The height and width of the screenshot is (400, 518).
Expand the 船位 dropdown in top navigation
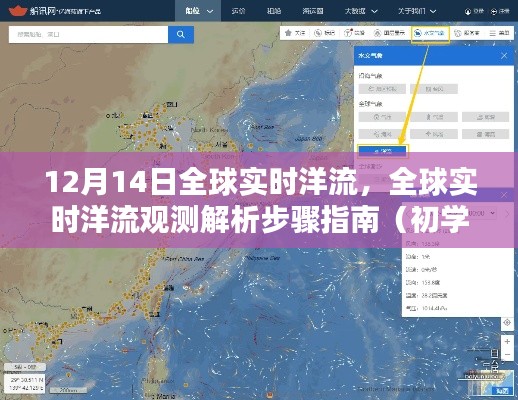(x=198, y=11)
